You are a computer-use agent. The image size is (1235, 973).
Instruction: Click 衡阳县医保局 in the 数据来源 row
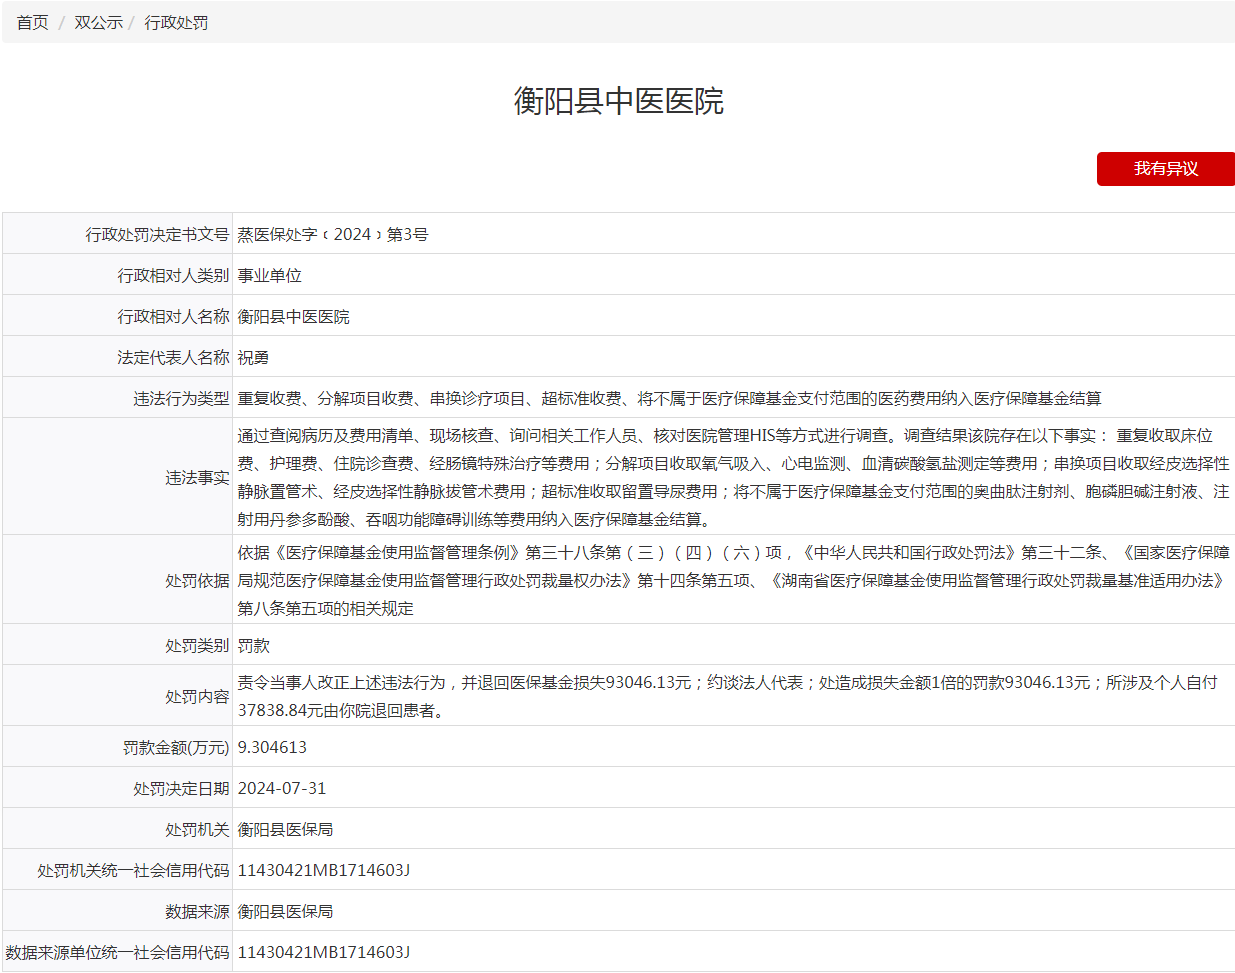coord(285,911)
